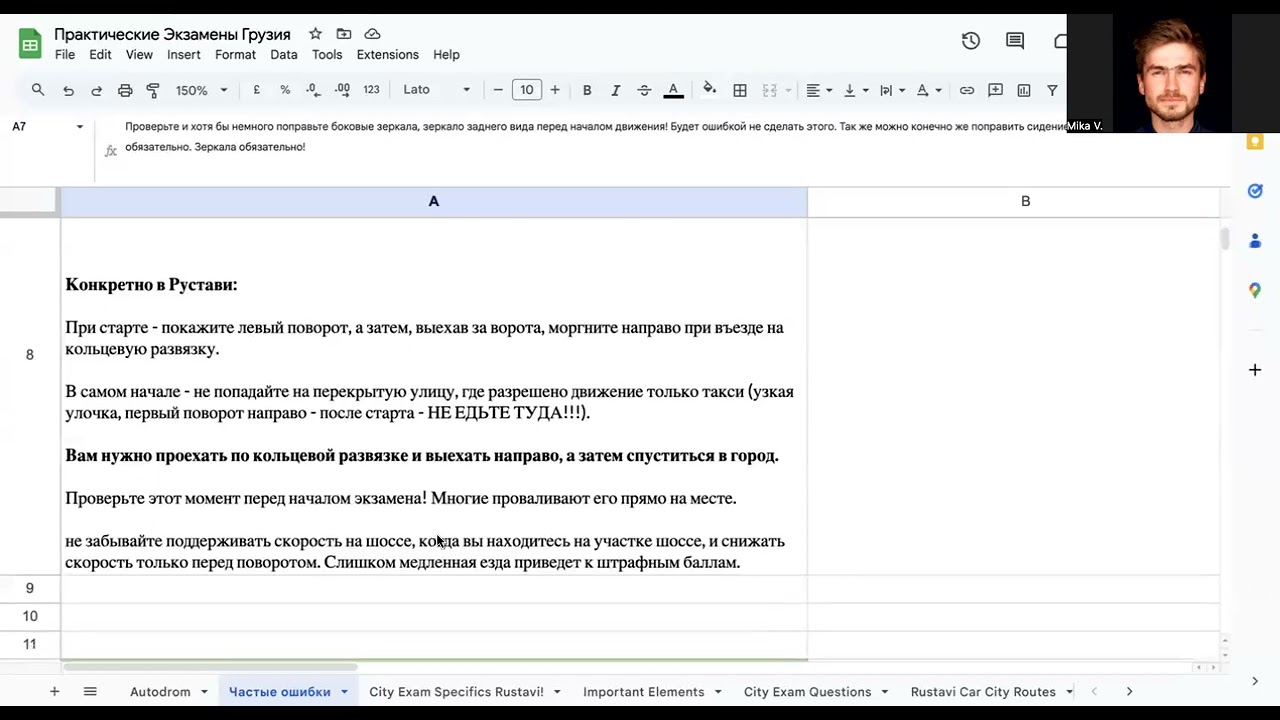Open the Format menu
Screen dimensions: 1280x720
[x=235, y=55]
